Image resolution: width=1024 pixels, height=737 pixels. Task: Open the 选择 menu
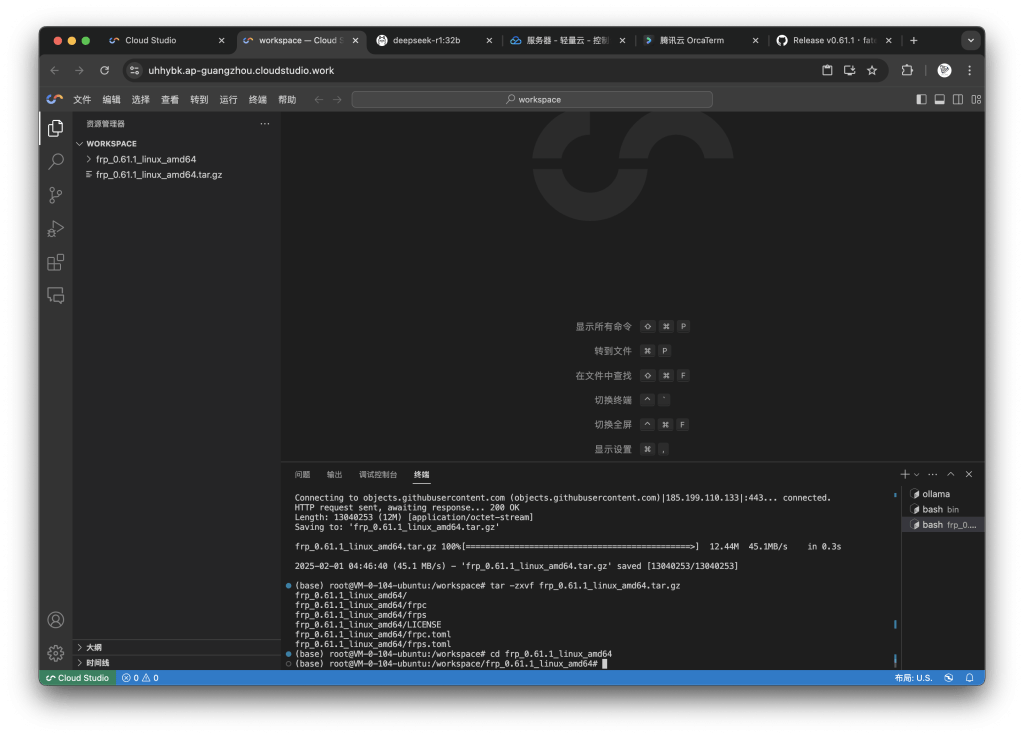140,99
